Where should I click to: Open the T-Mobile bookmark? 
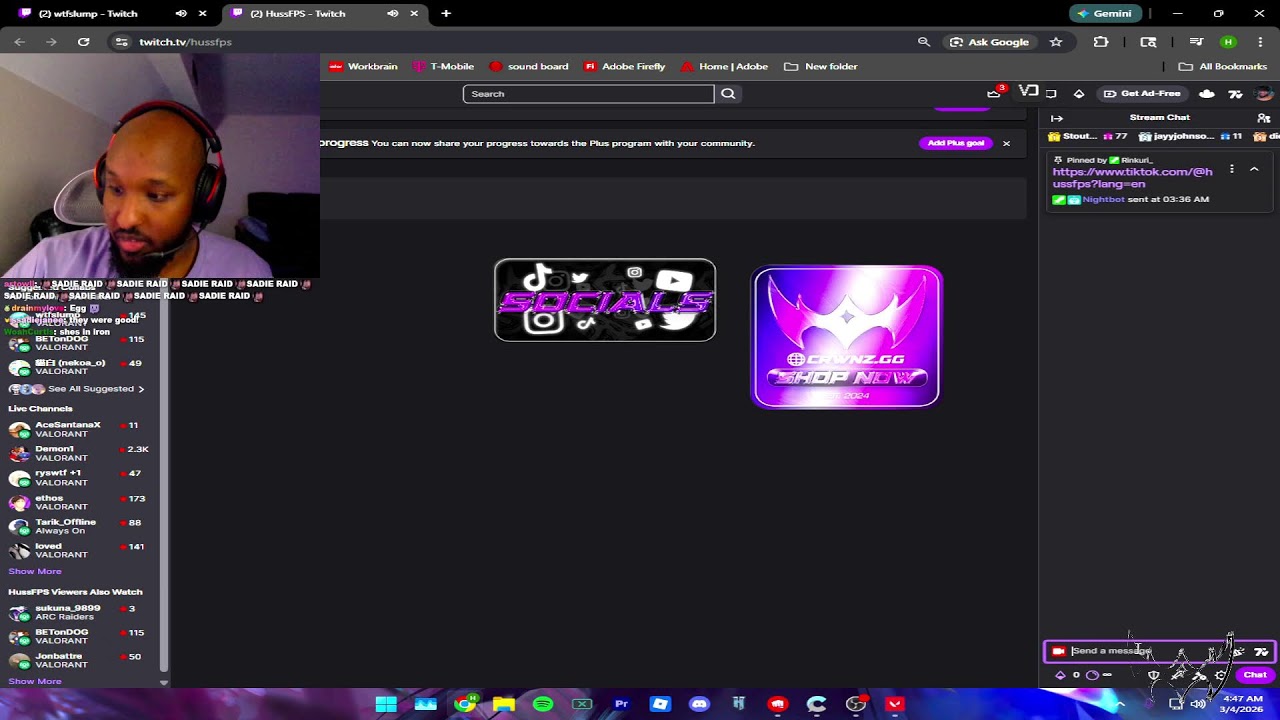pos(443,67)
